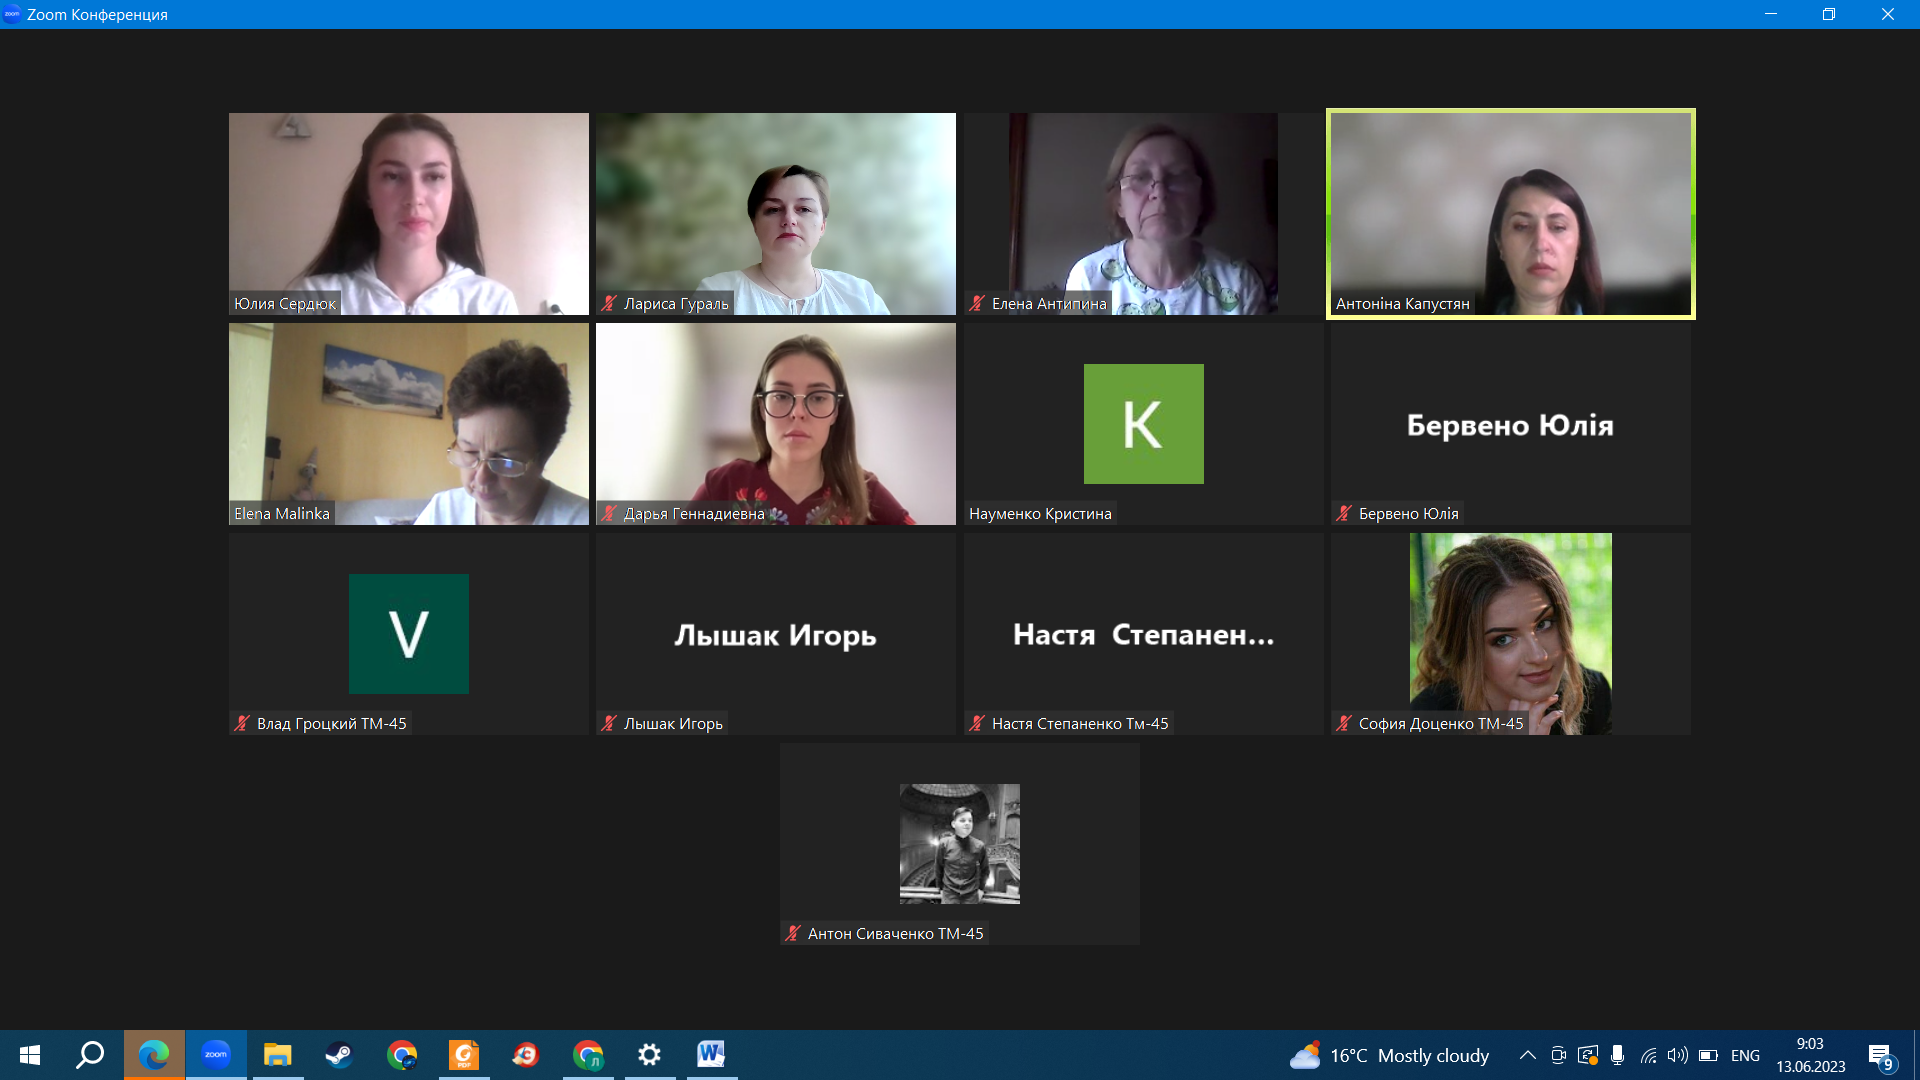
Task: Show hidden system tray icons
Action: point(1527,1055)
